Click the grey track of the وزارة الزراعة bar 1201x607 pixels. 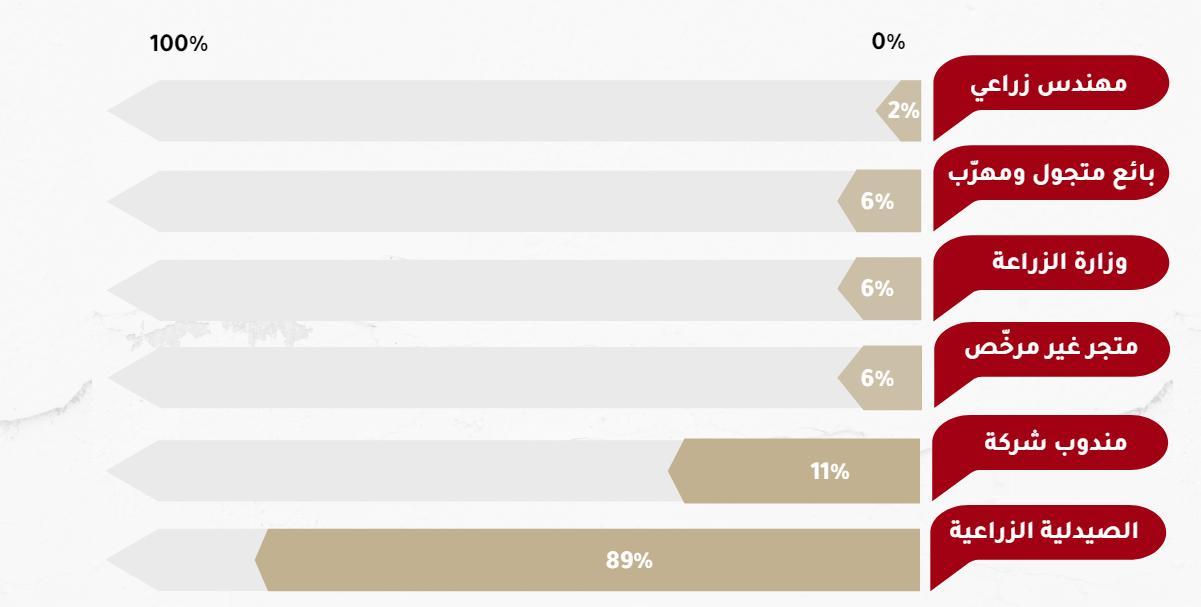click(x=475, y=291)
